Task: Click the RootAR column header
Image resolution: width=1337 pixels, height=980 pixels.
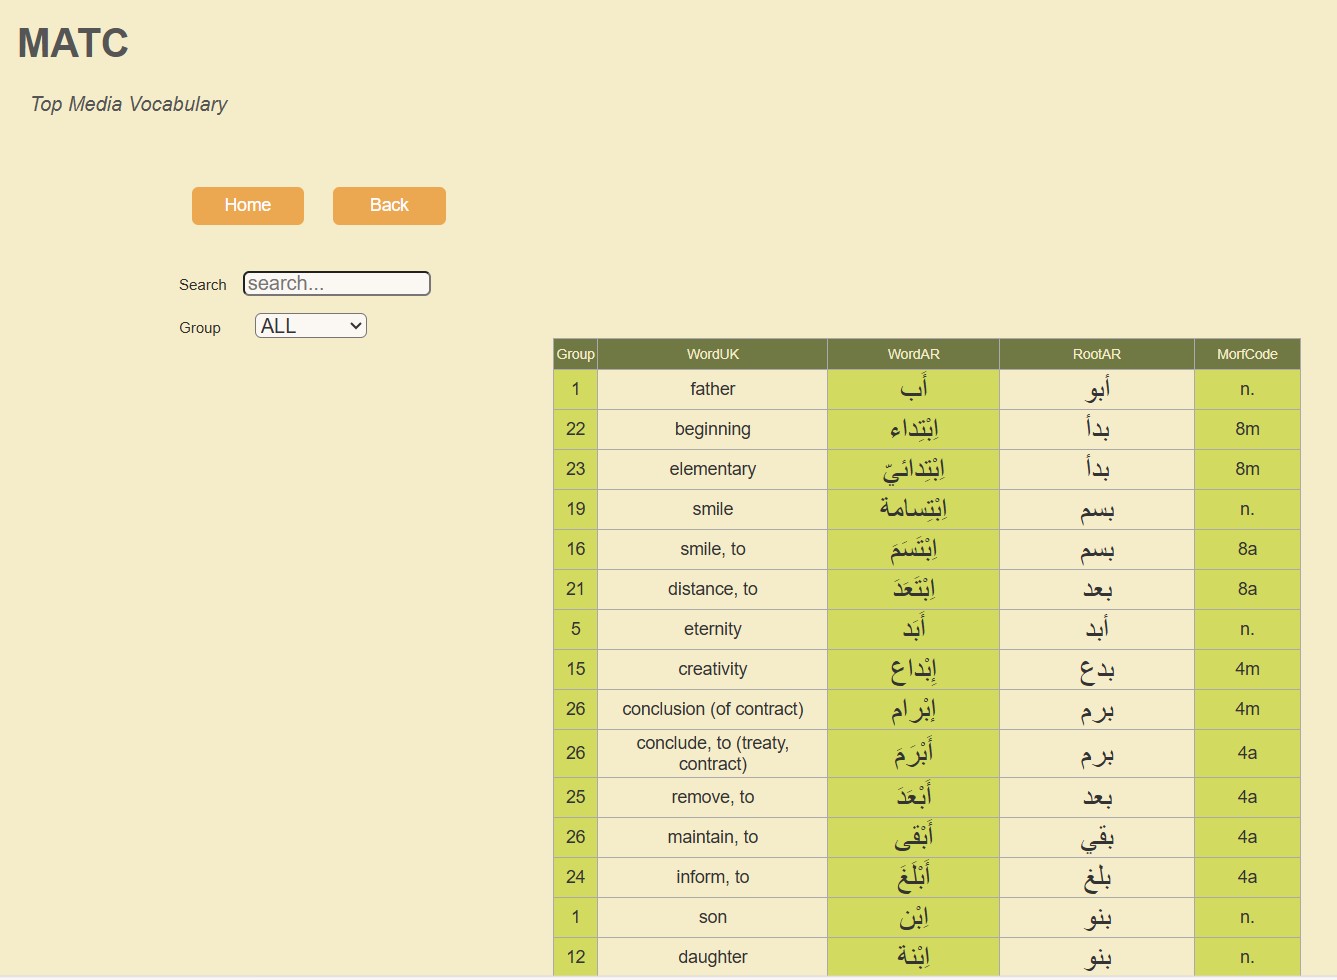Action: pos(1097,354)
